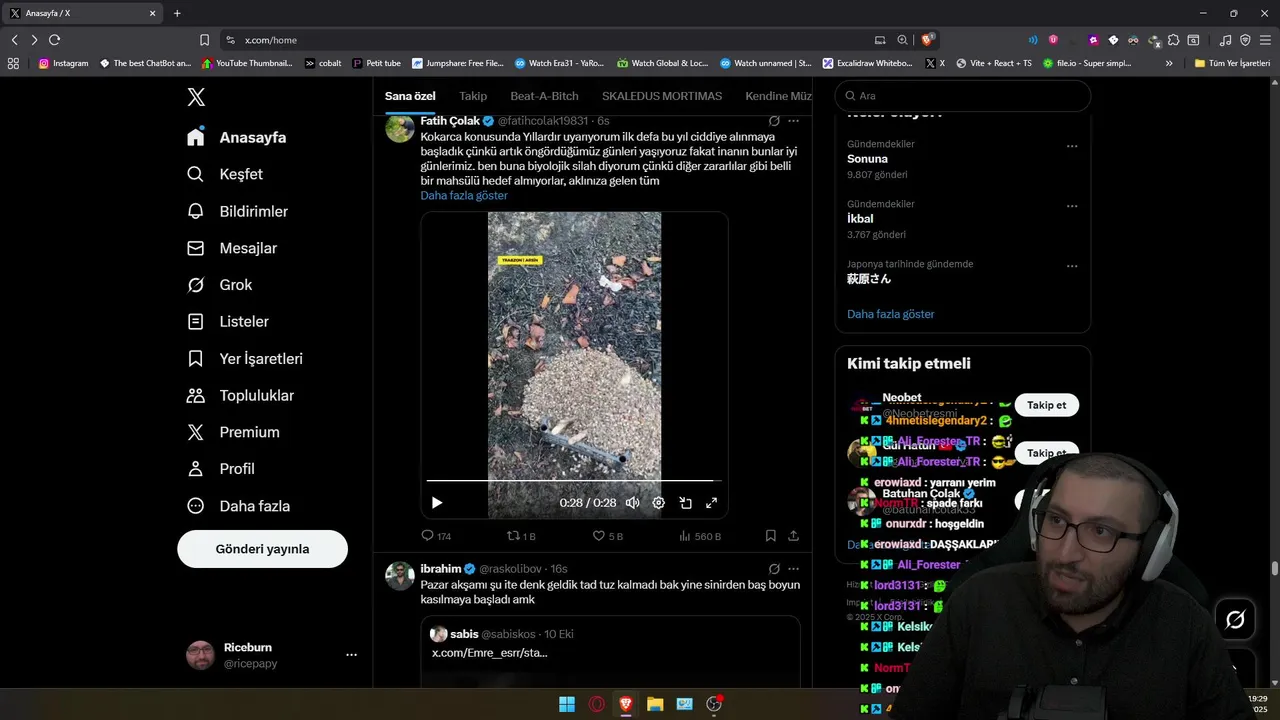Open Grok from the sidebar
The height and width of the screenshot is (720, 1280).
coord(220,285)
